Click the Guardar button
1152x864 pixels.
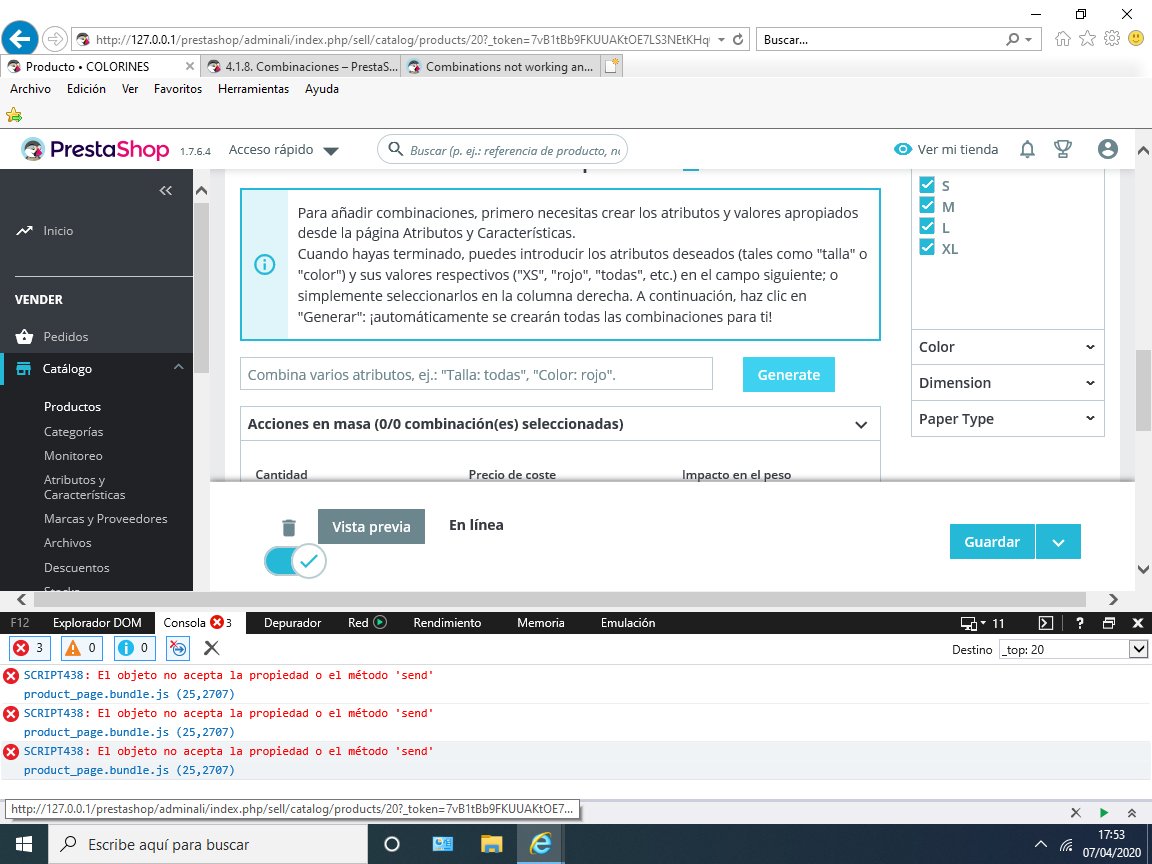coord(992,542)
